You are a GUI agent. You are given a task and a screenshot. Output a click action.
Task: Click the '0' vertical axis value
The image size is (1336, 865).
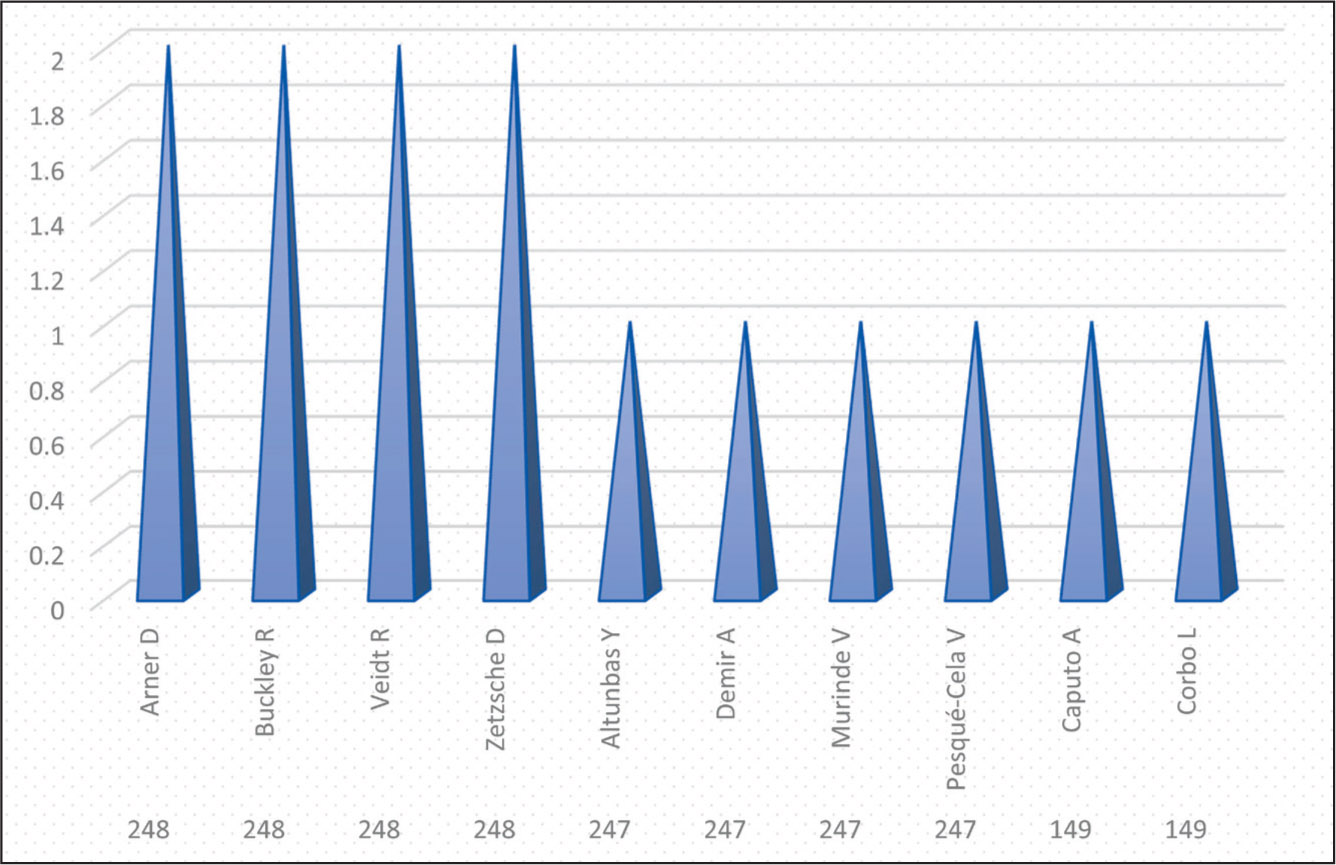tap(58, 610)
